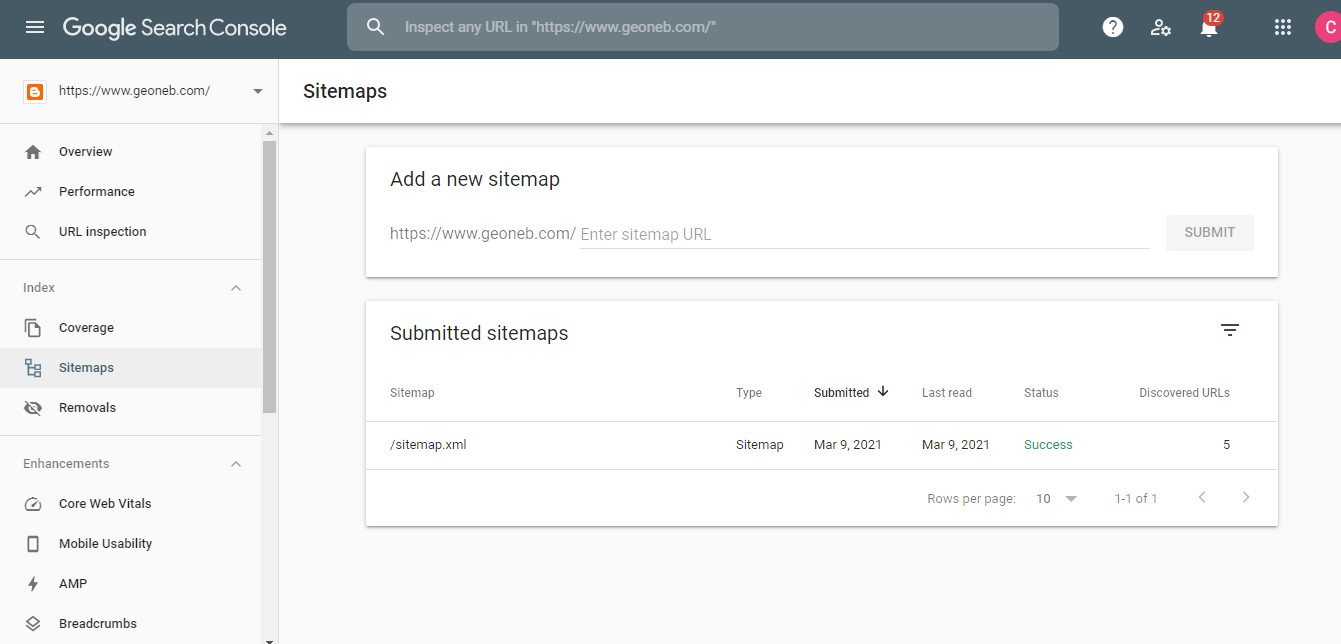1341x644 pixels.
Task: Toggle the Submitted column sort arrow
Action: [883, 392]
